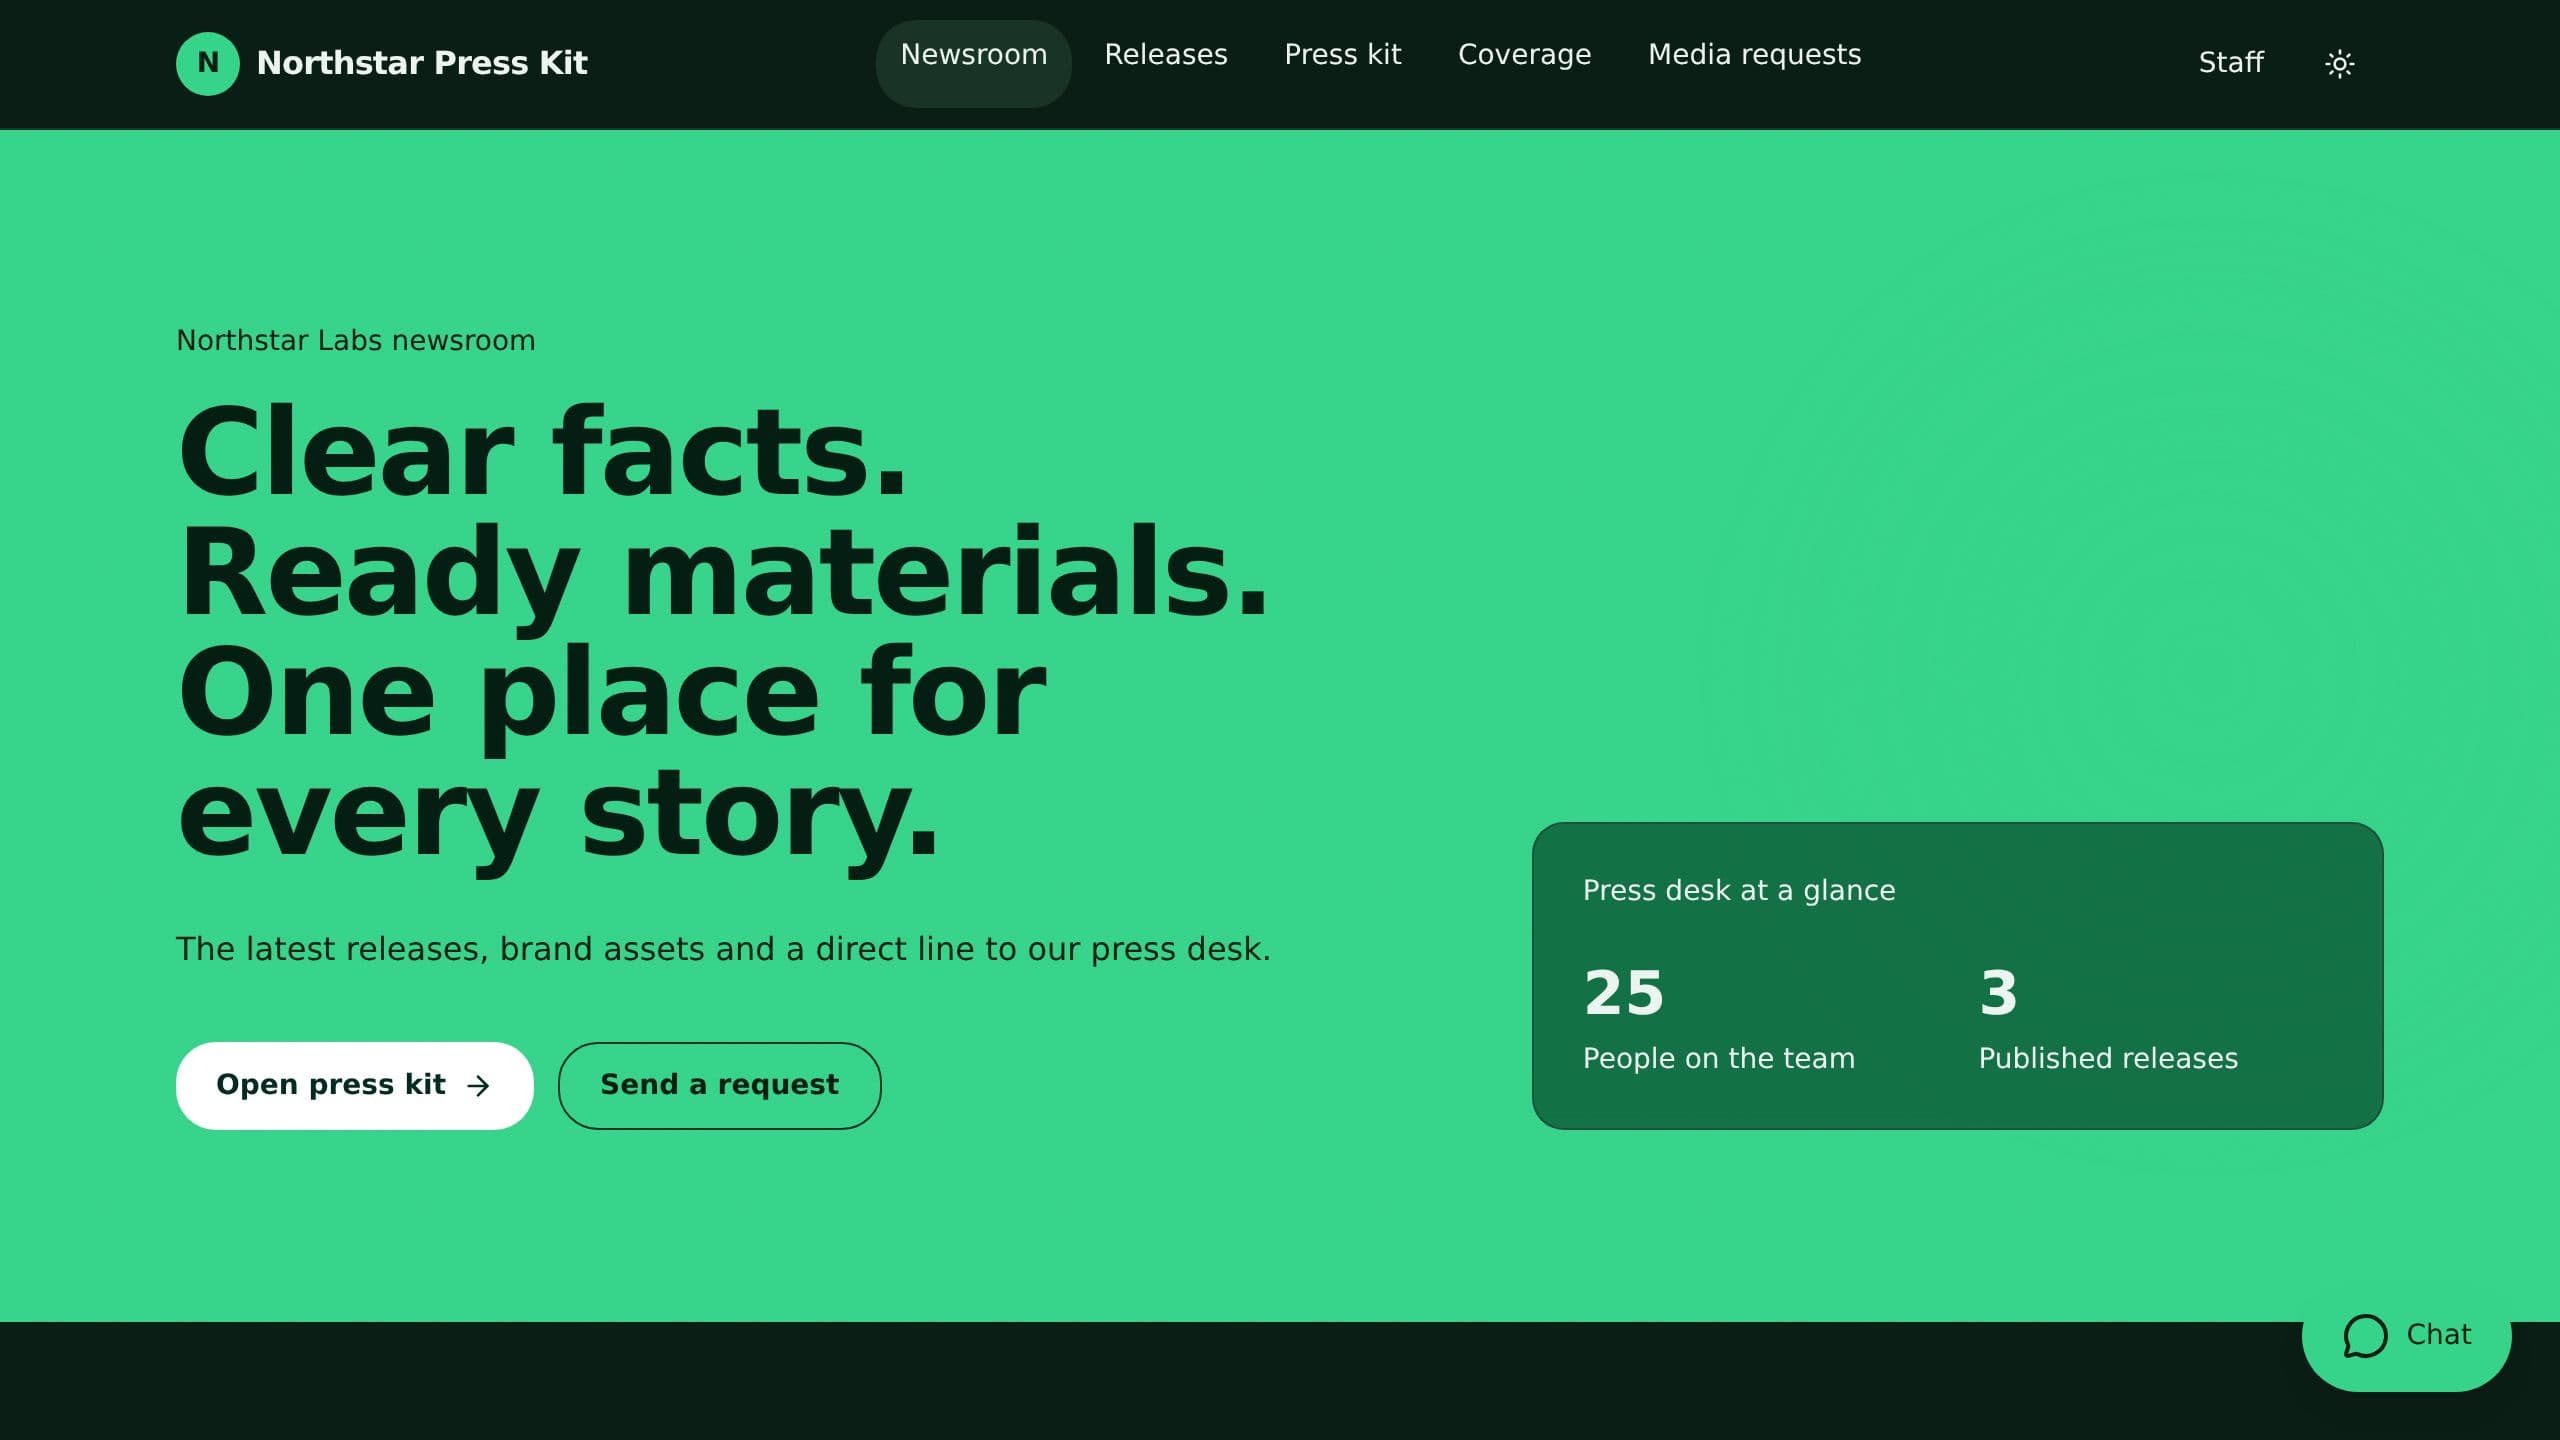This screenshot has height=1440, width=2560.
Task: Click the 25 People on the team stat
Action: click(1718, 1019)
